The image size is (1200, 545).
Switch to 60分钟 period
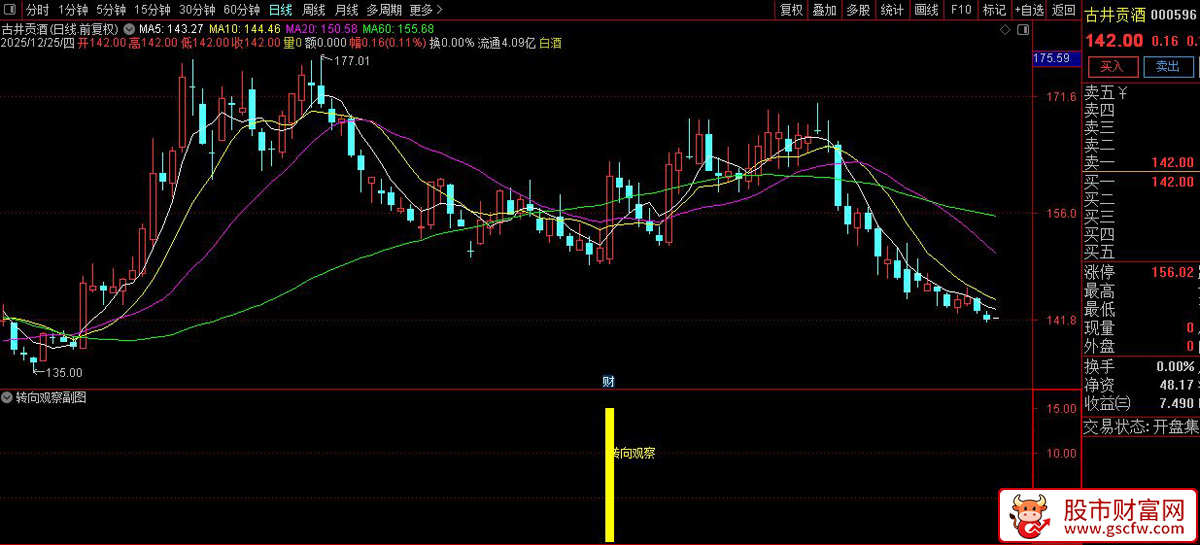coord(241,9)
